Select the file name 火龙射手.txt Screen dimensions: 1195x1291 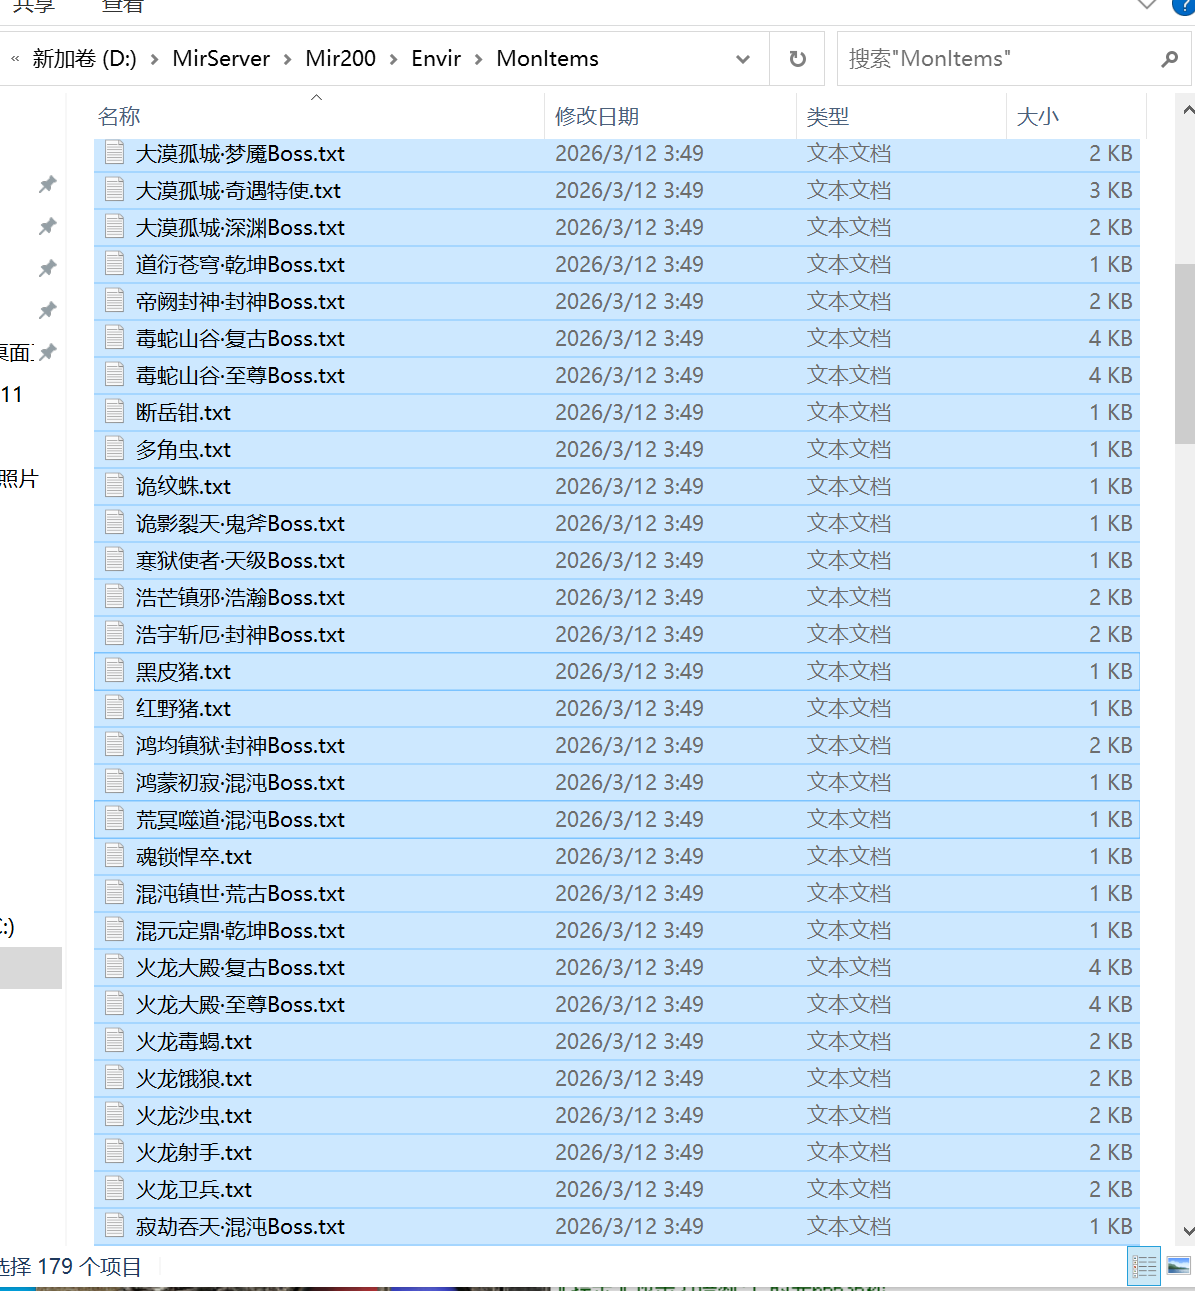[194, 1152]
